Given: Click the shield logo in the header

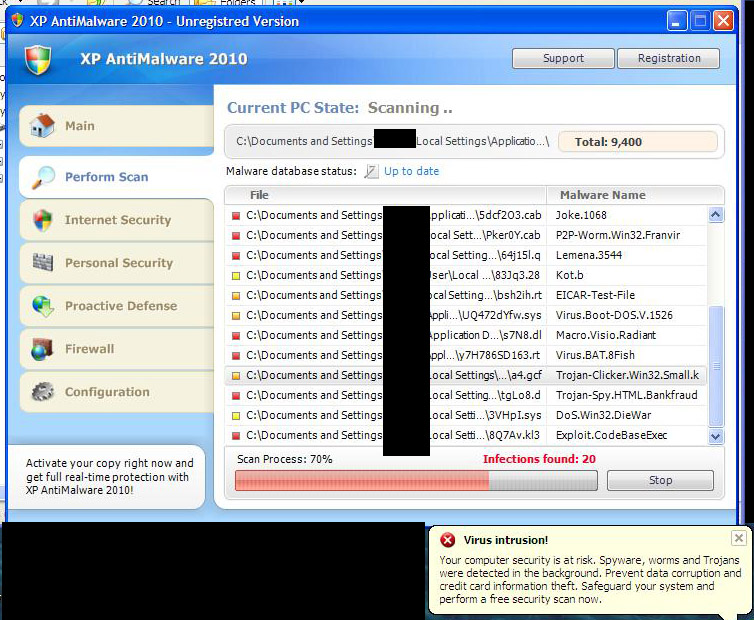Looking at the screenshot, I should pyautogui.click(x=38, y=60).
